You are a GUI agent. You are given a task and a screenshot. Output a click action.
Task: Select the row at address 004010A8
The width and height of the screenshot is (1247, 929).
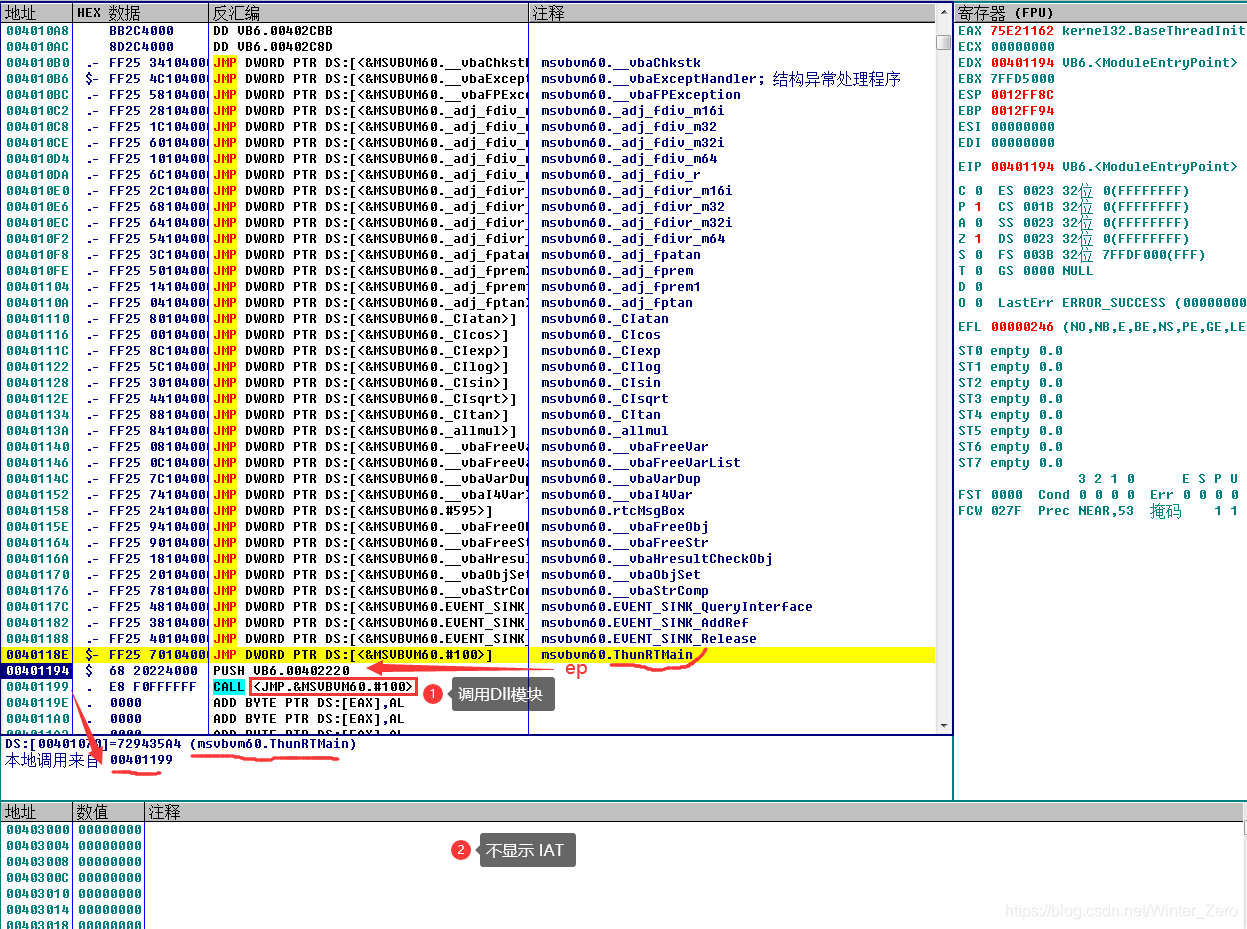coord(468,31)
